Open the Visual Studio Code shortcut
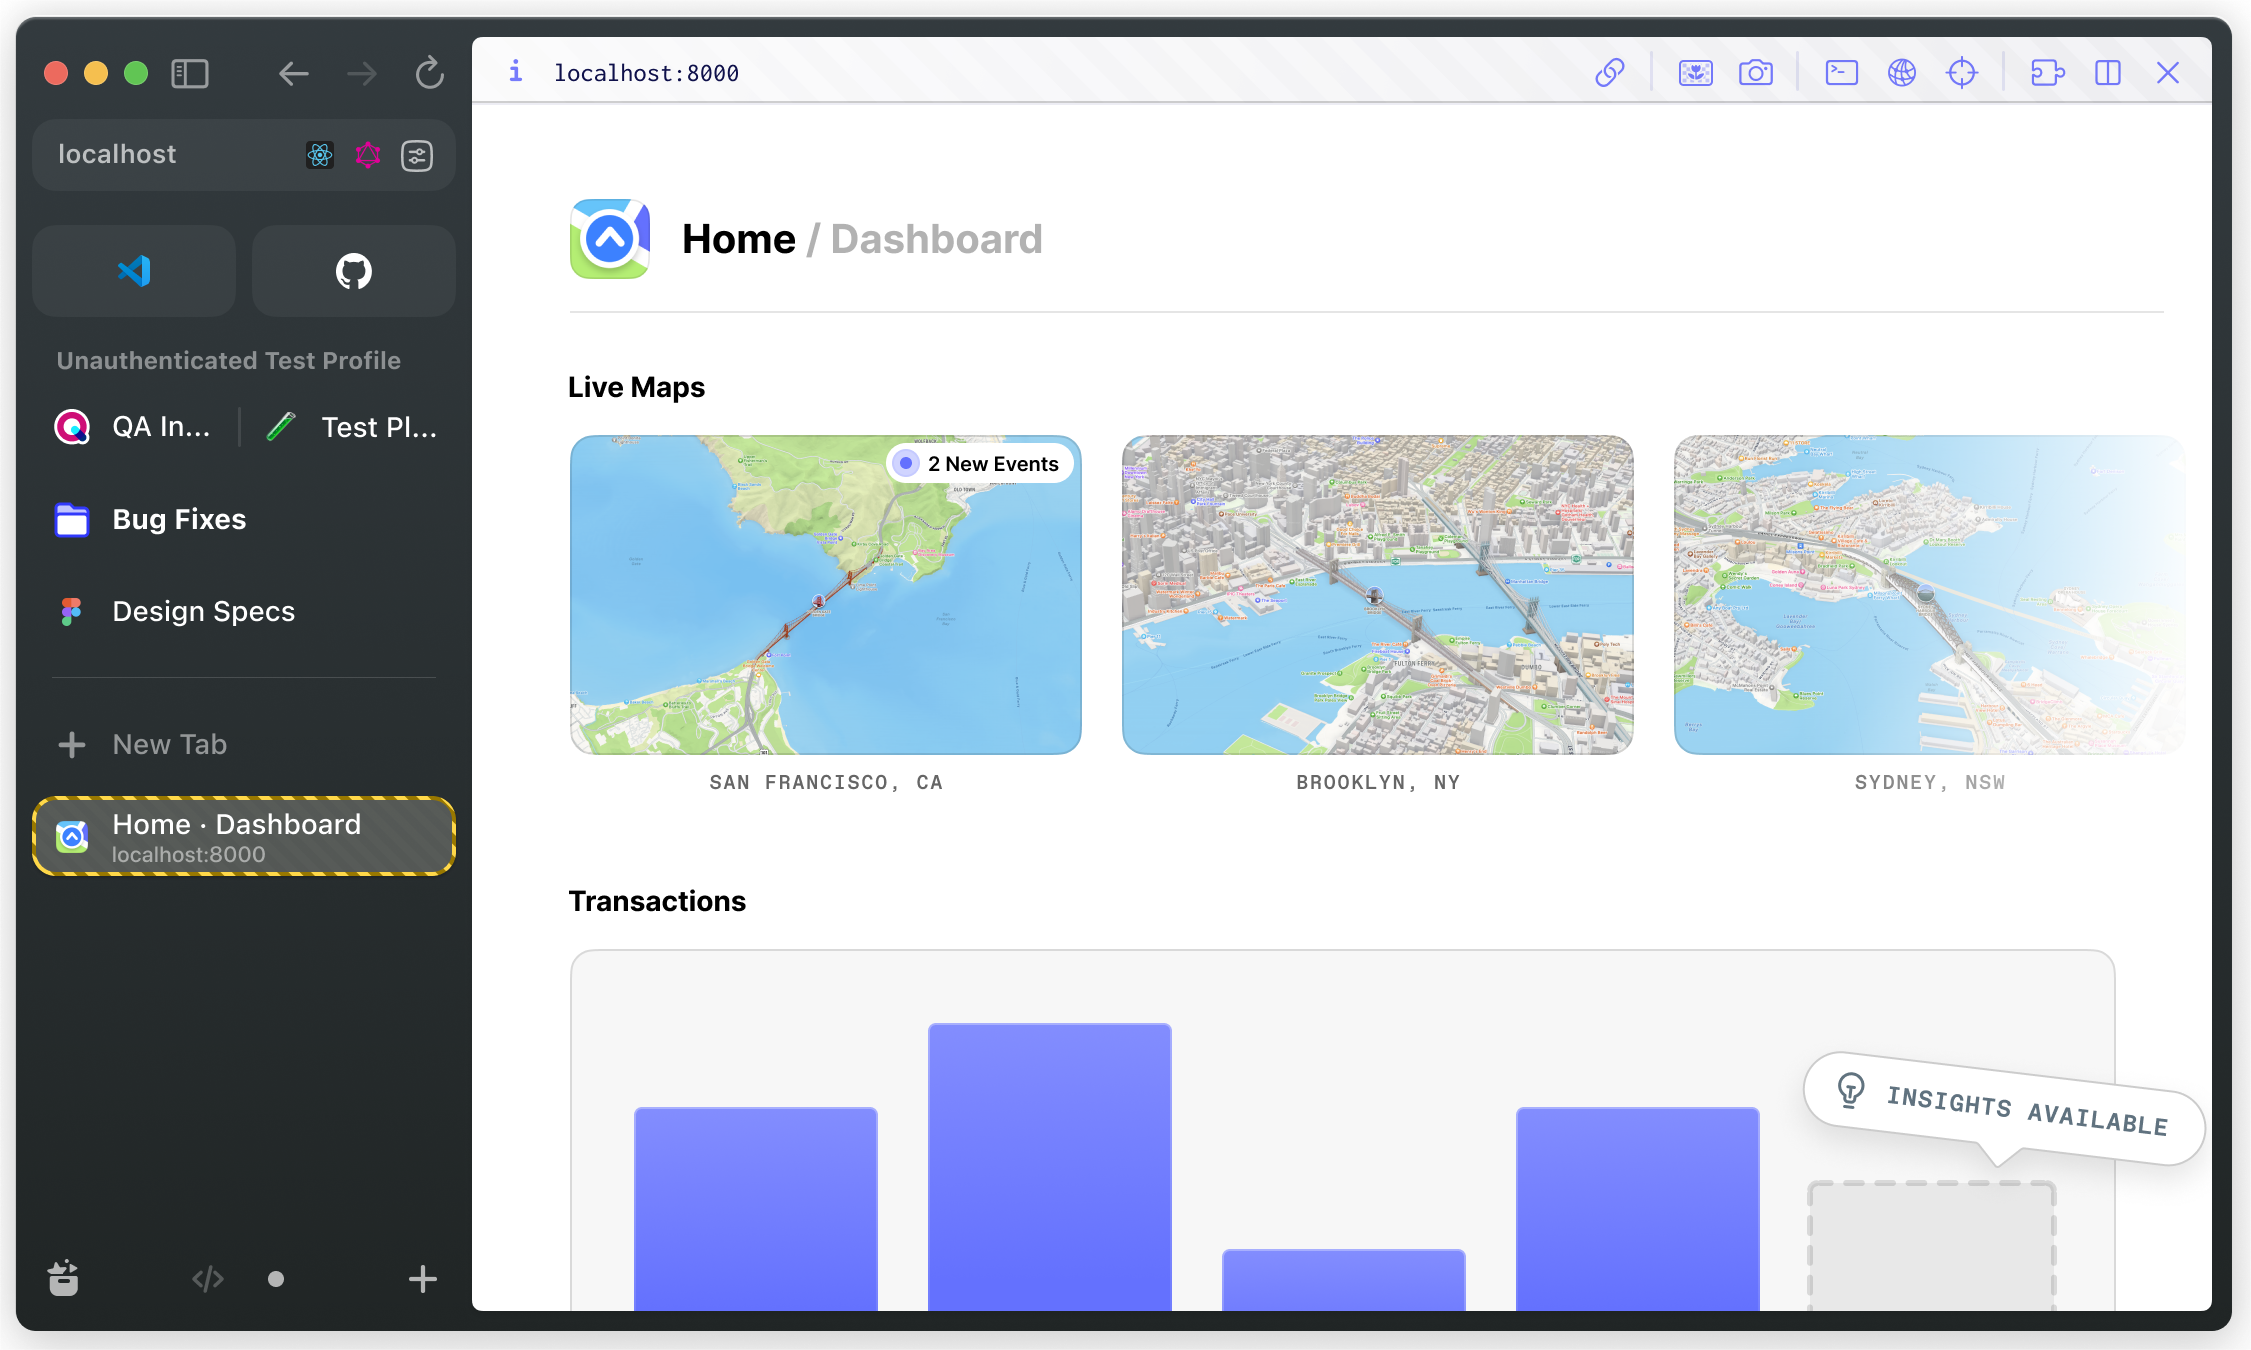 pos(134,271)
